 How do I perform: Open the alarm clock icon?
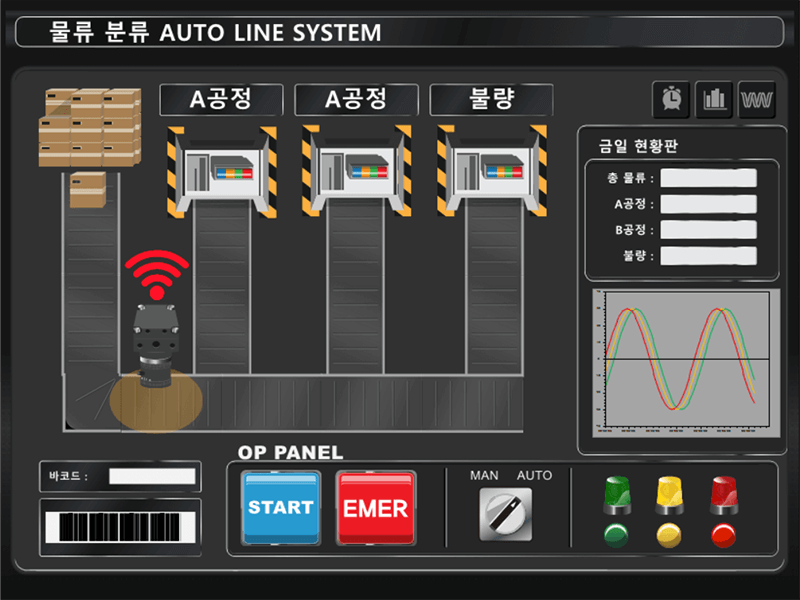[x=671, y=99]
